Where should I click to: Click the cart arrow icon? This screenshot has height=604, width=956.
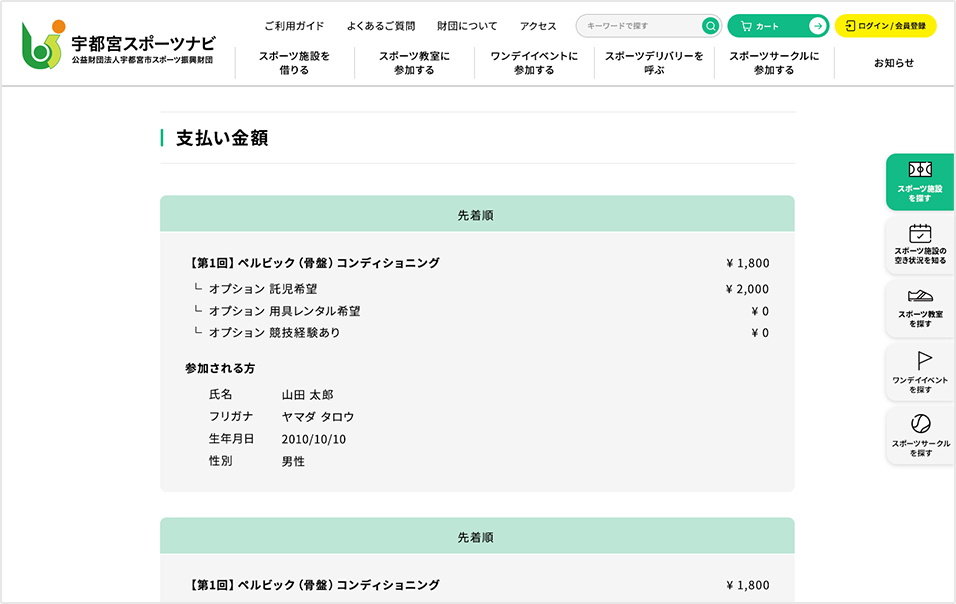[817, 26]
